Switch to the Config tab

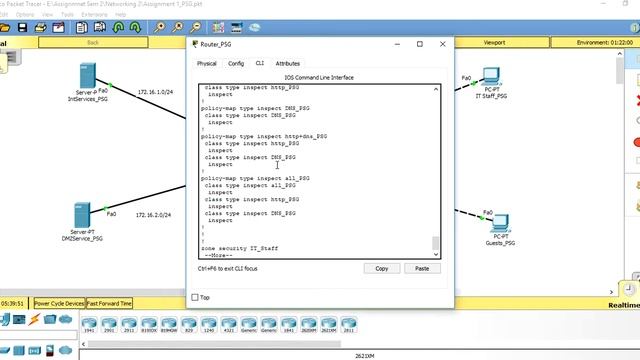pyautogui.click(x=236, y=63)
